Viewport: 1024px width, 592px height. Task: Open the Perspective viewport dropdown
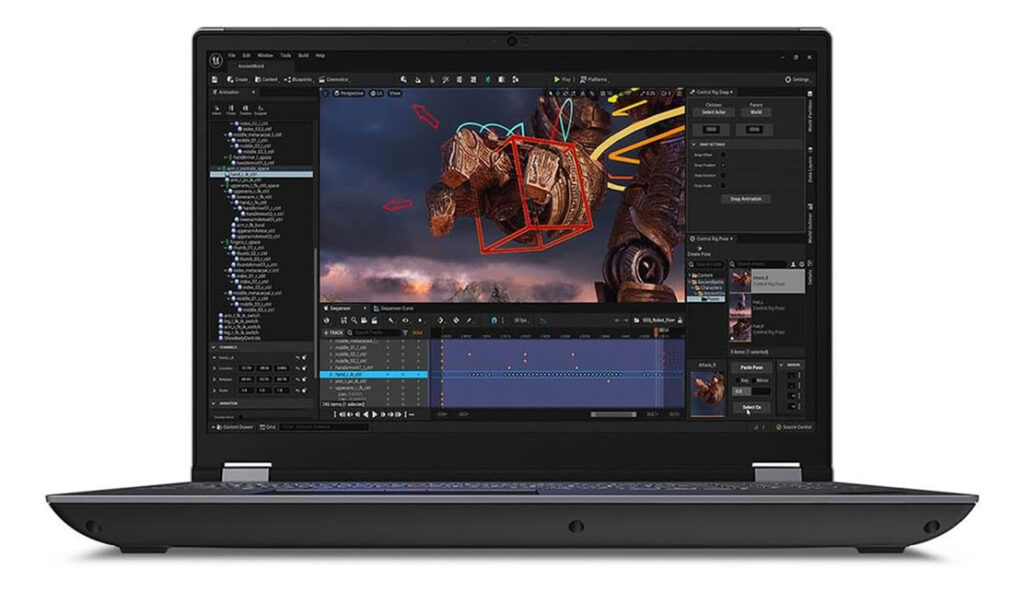pyautogui.click(x=349, y=93)
